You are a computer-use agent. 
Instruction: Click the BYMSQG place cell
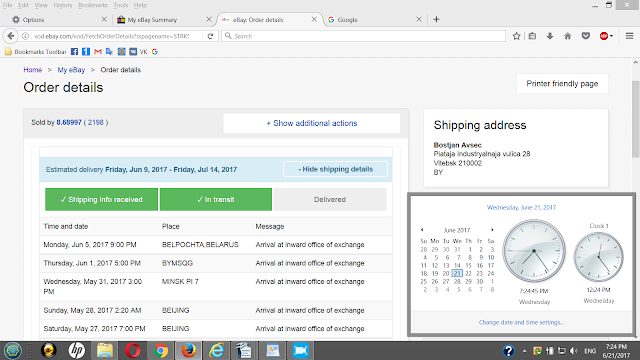[177, 263]
